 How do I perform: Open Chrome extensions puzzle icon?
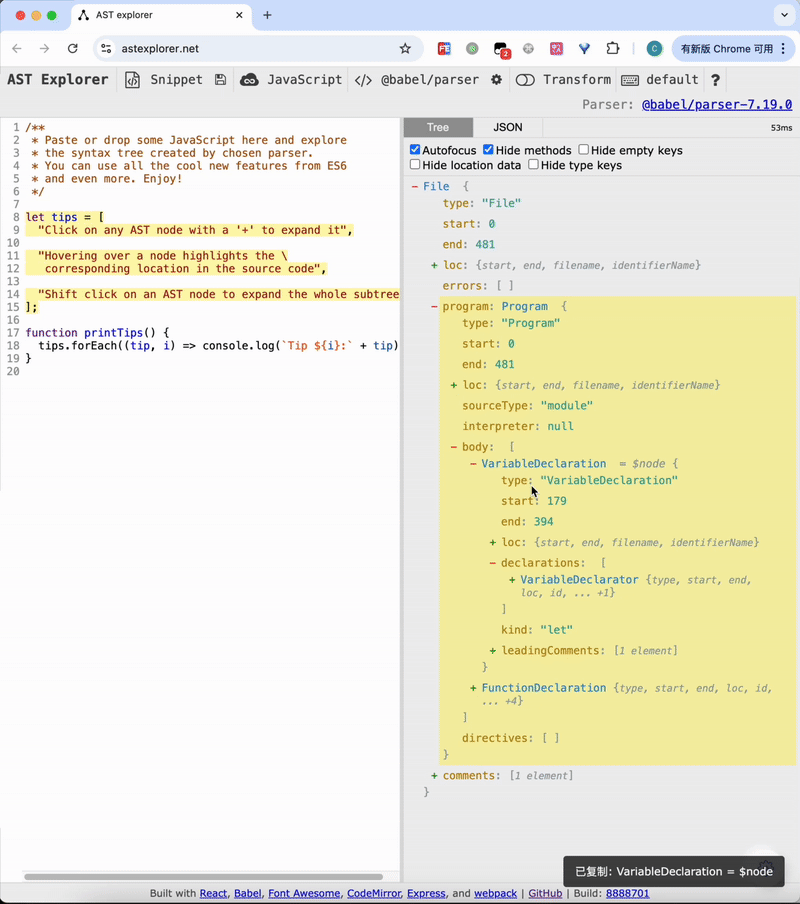(613, 48)
